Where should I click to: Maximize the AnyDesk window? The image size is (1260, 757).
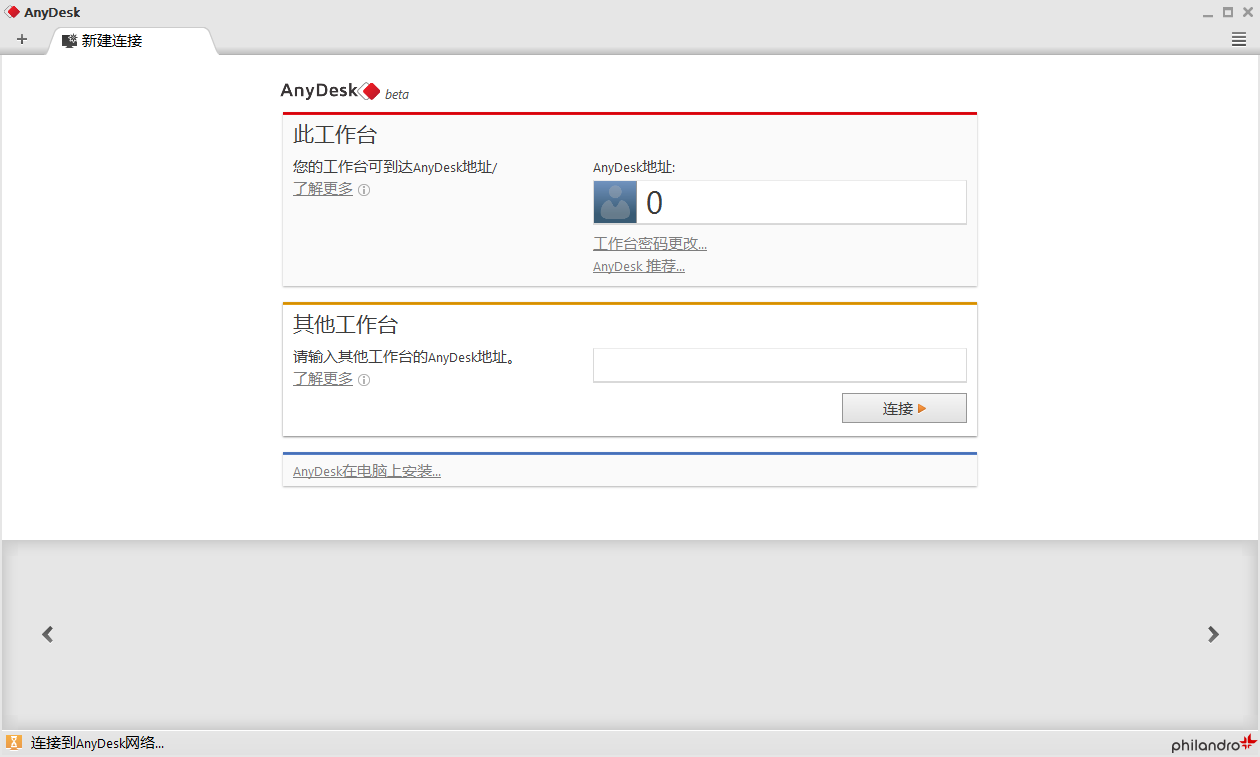coord(1228,13)
